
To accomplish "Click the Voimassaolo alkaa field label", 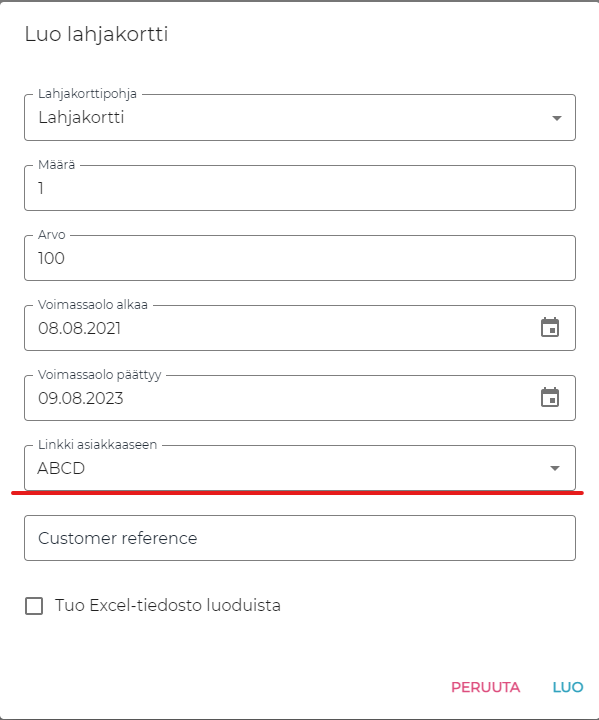I will click(x=93, y=305).
